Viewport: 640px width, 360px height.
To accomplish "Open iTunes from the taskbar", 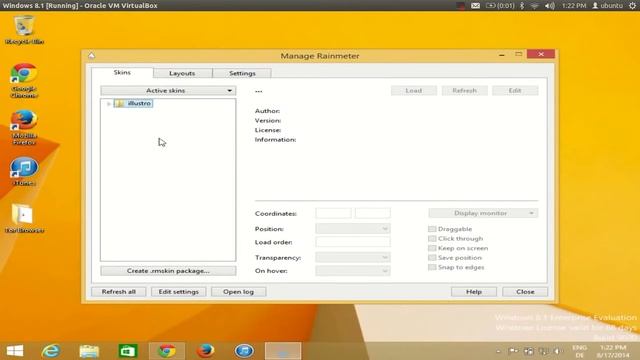I will [x=244, y=351].
